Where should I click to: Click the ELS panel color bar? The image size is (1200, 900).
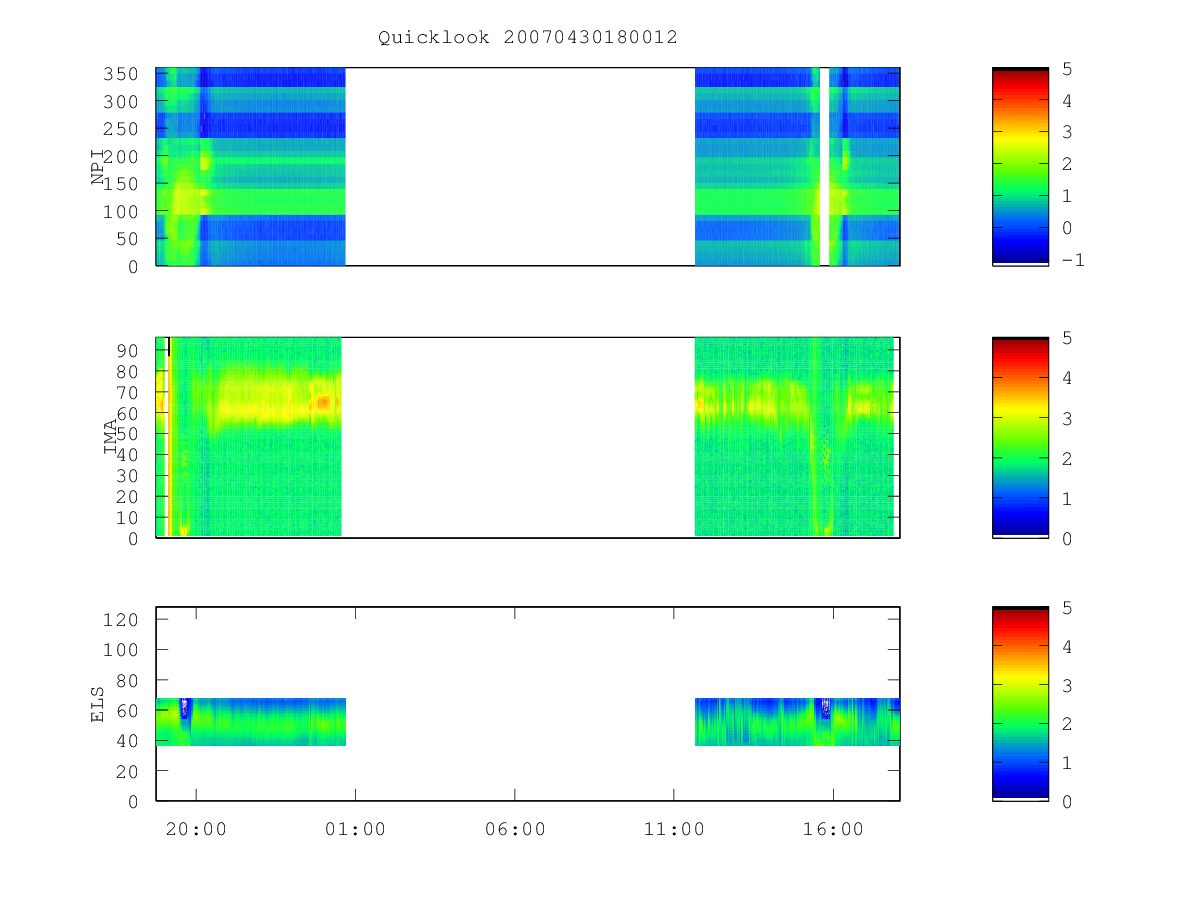pyautogui.click(x=1020, y=704)
